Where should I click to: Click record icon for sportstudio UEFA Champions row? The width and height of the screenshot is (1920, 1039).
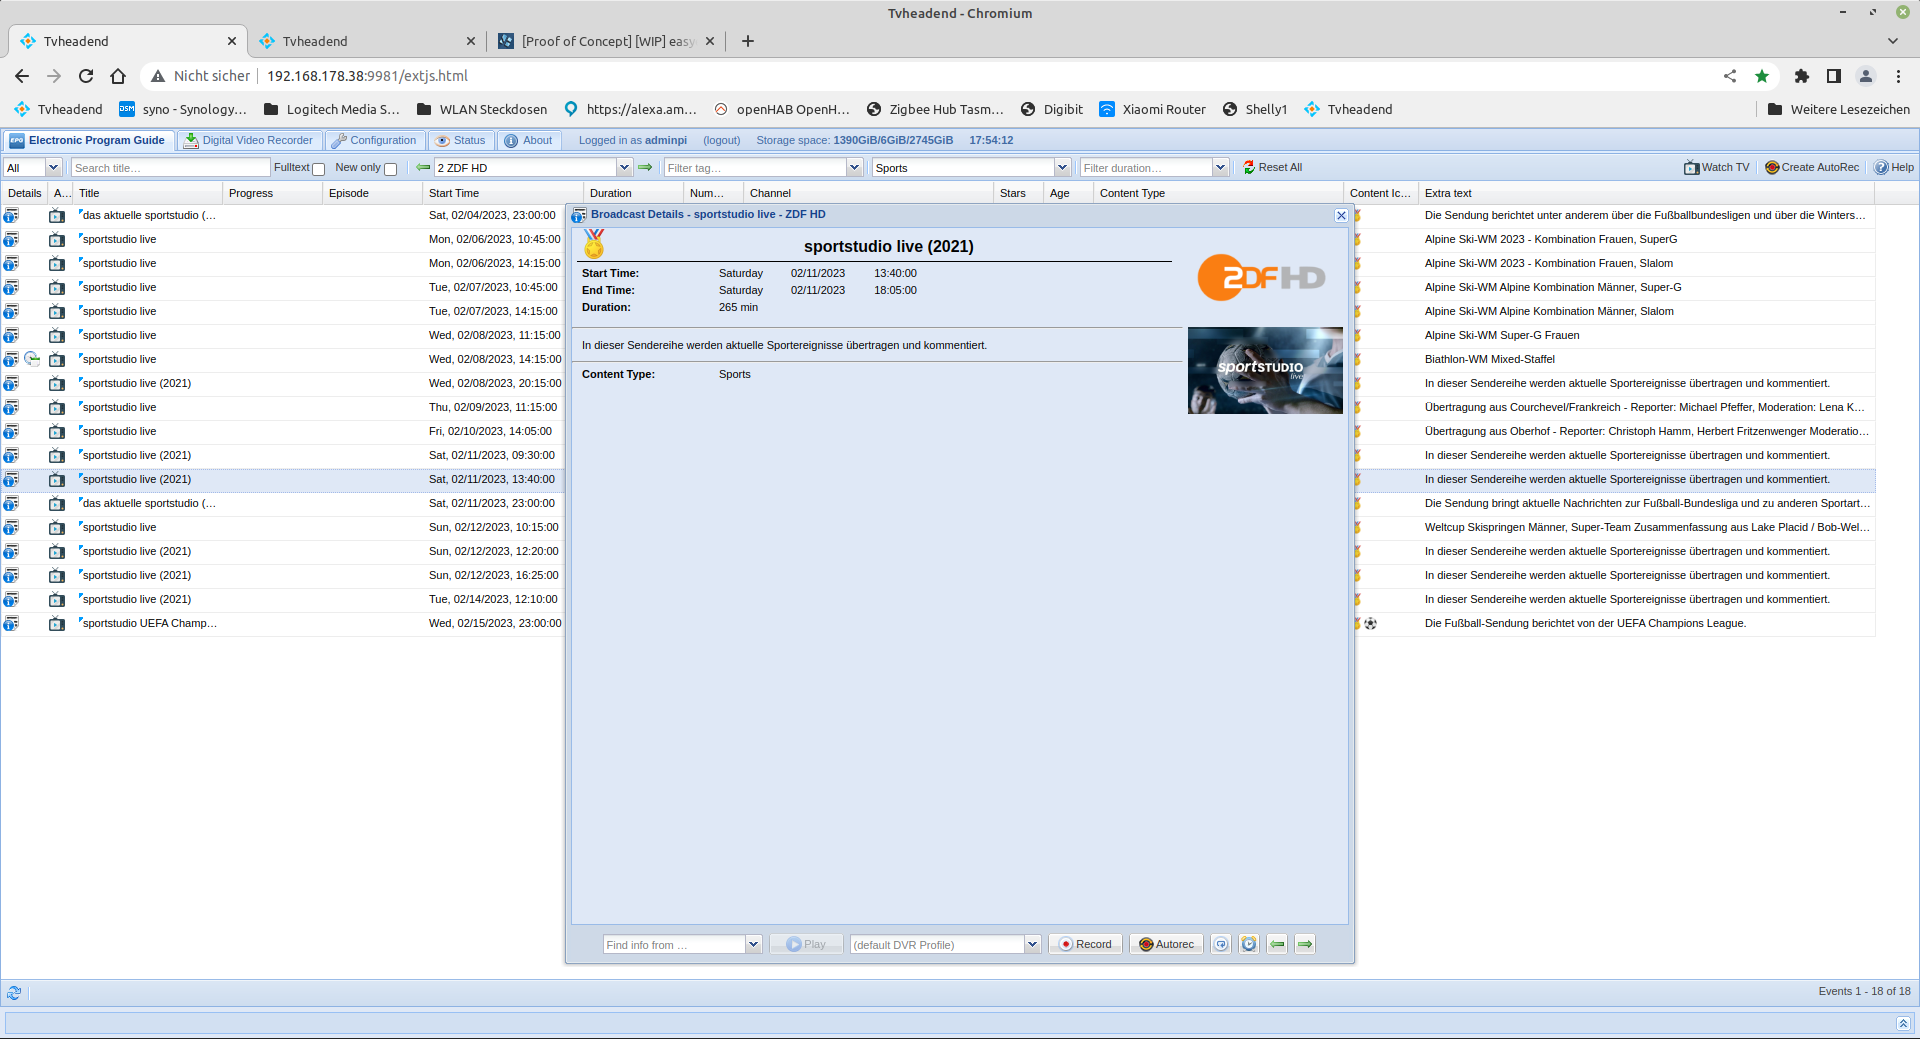coord(57,624)
